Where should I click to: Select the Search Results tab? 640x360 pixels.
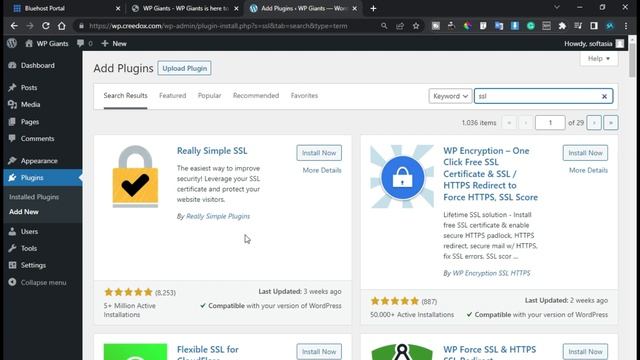[x=125, y=96]
